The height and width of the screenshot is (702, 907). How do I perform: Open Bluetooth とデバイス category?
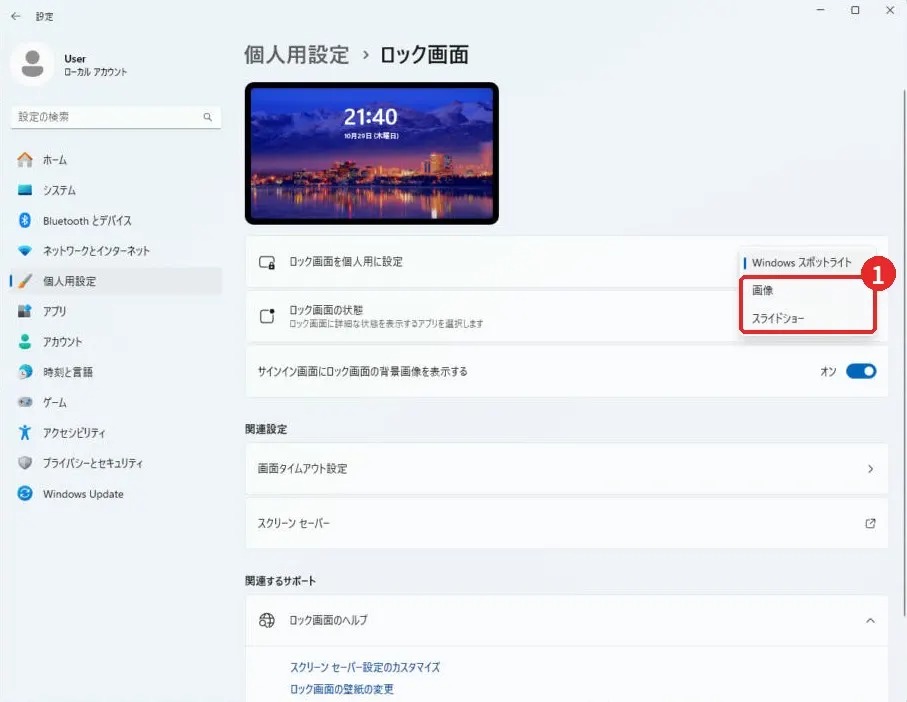coord(116,220)
